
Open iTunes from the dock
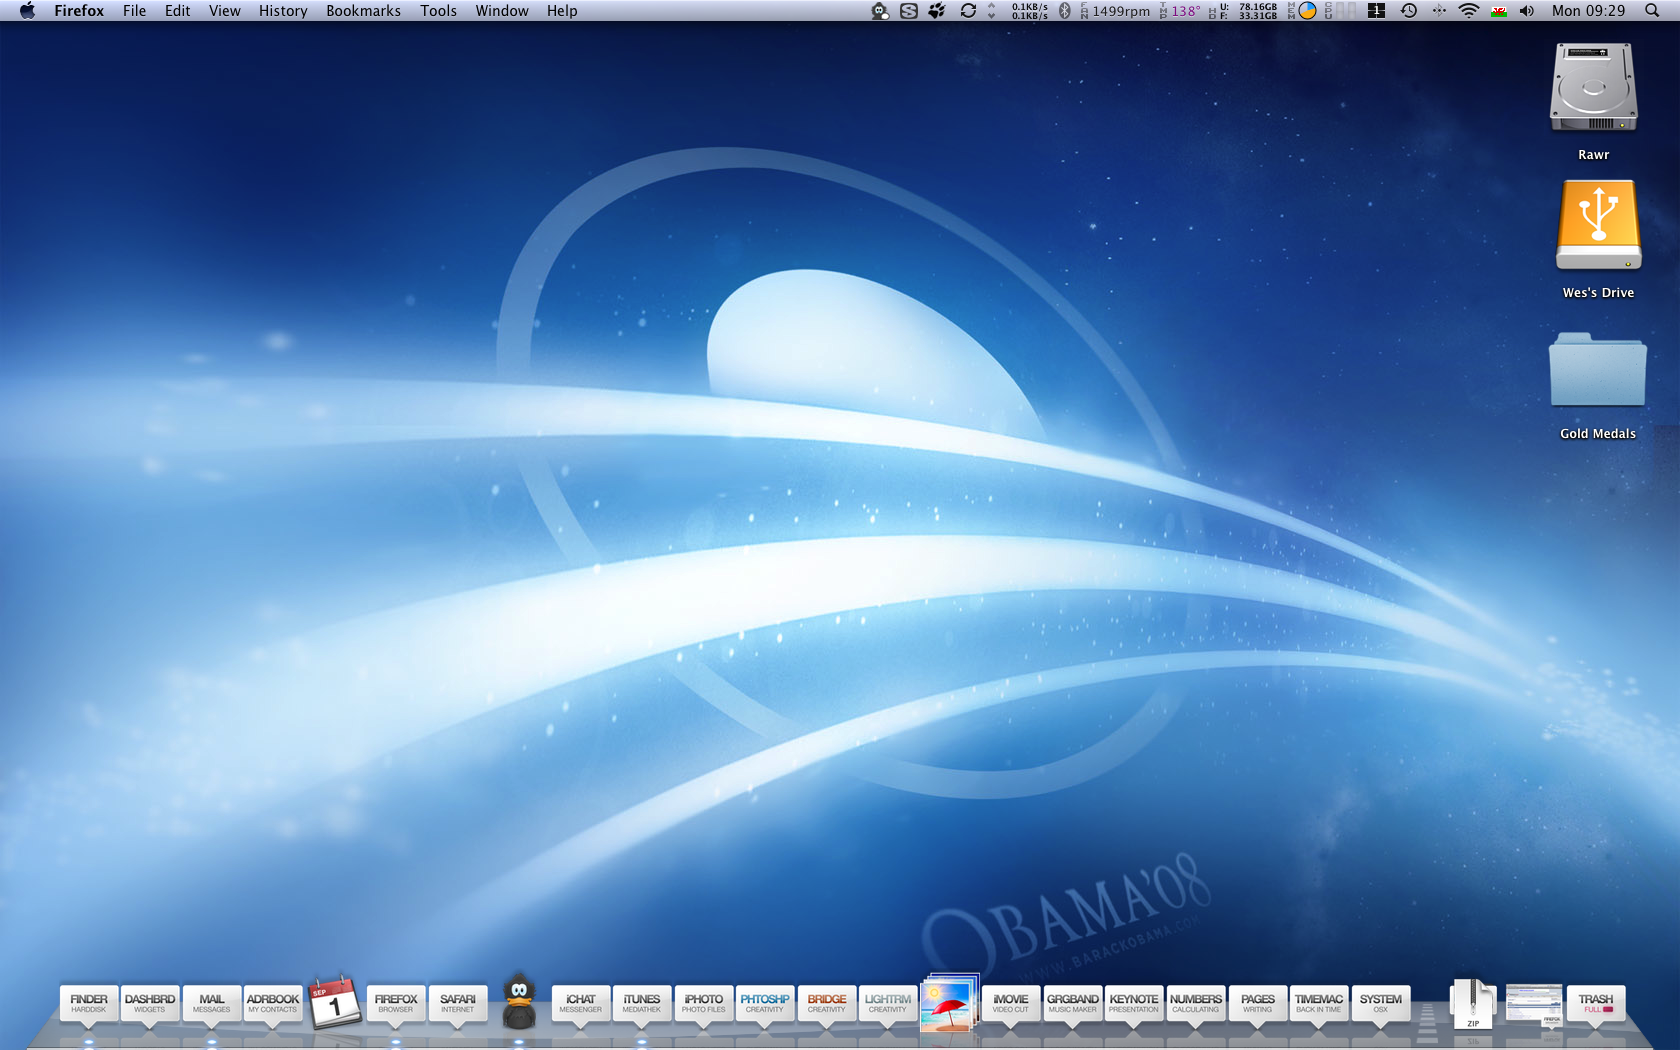click(x=642, y=1004)
